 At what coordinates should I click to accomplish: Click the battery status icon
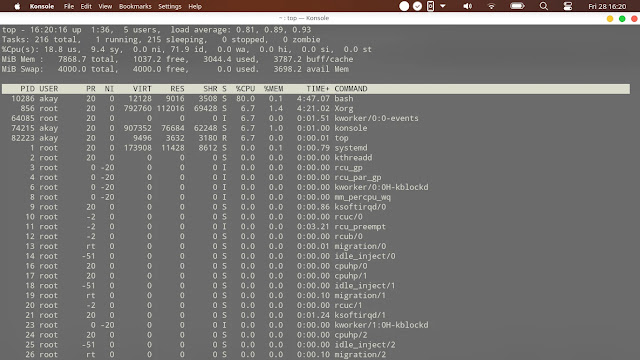coord(517,6)
